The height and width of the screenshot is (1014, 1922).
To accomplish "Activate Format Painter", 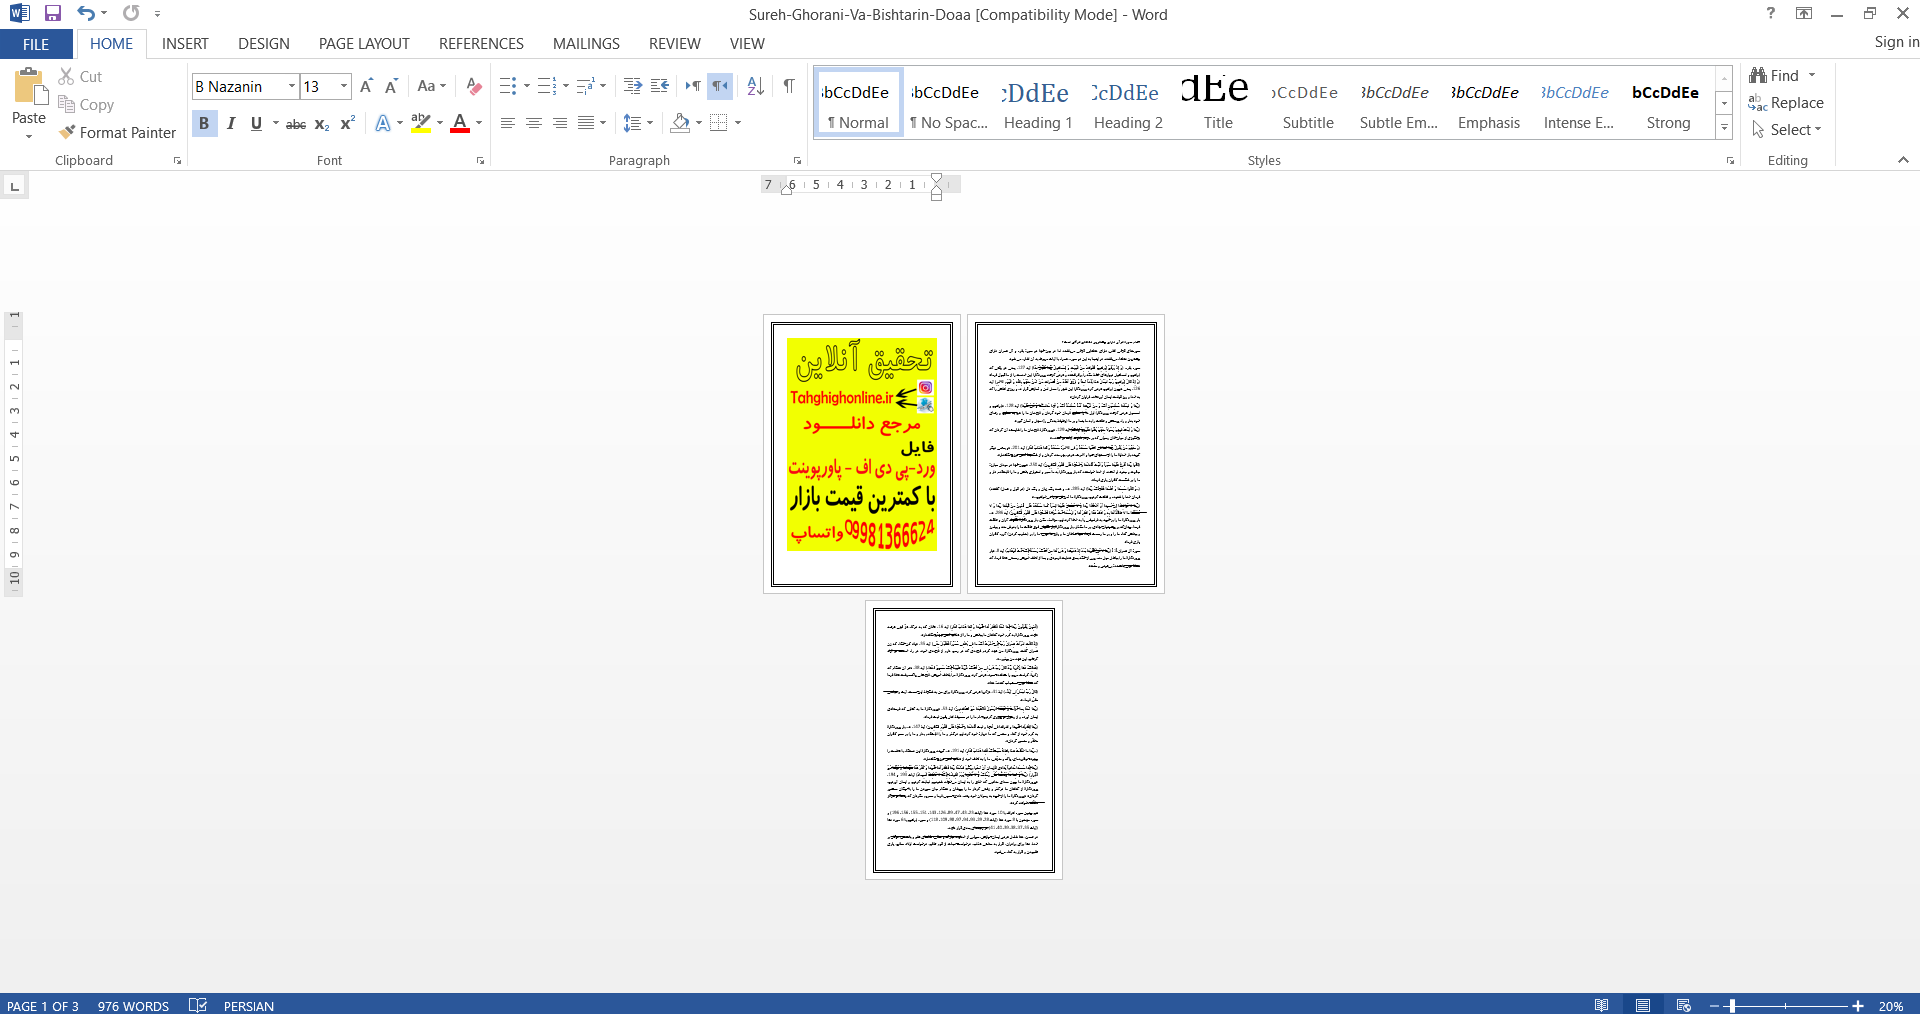I will click(117, 132).
